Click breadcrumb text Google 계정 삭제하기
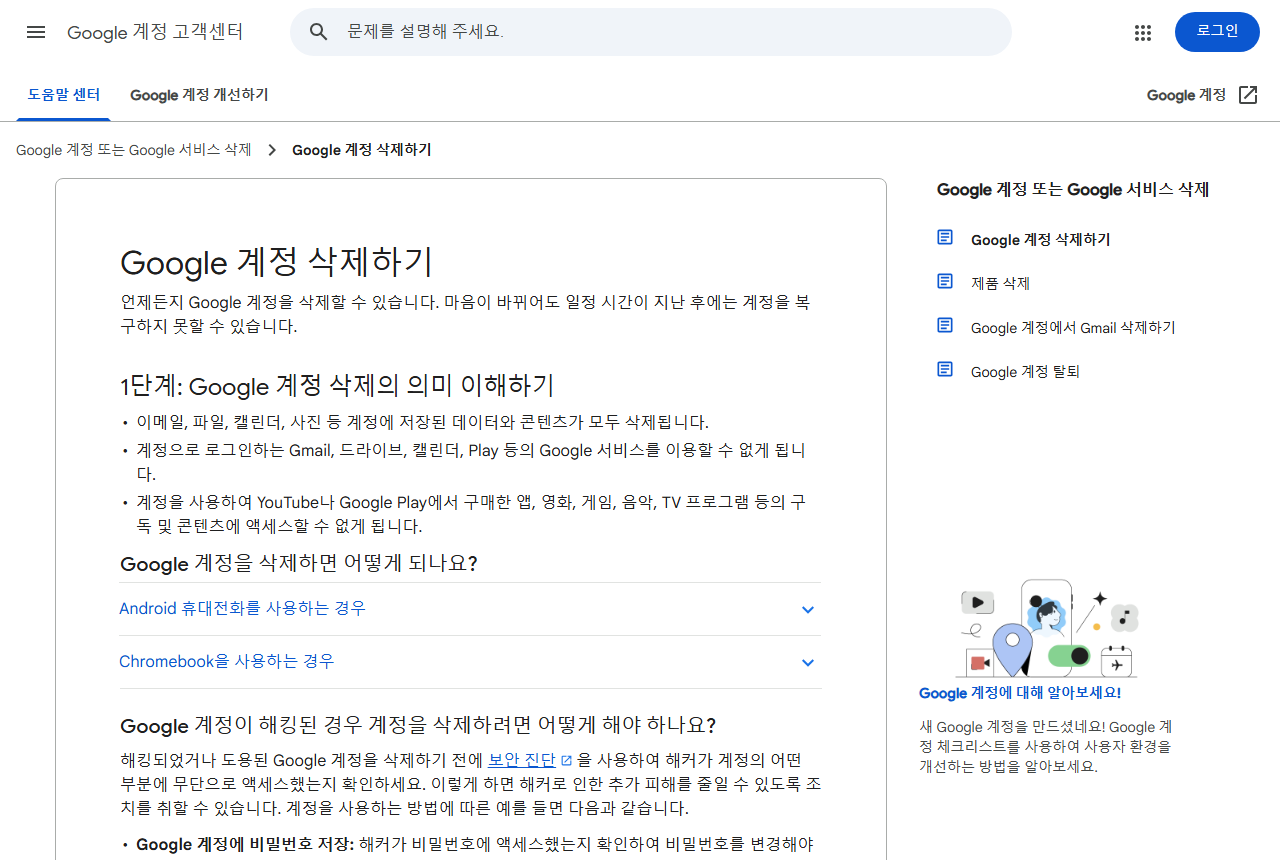The height and width of the screenshot is (860, 1280). point(362,150)
